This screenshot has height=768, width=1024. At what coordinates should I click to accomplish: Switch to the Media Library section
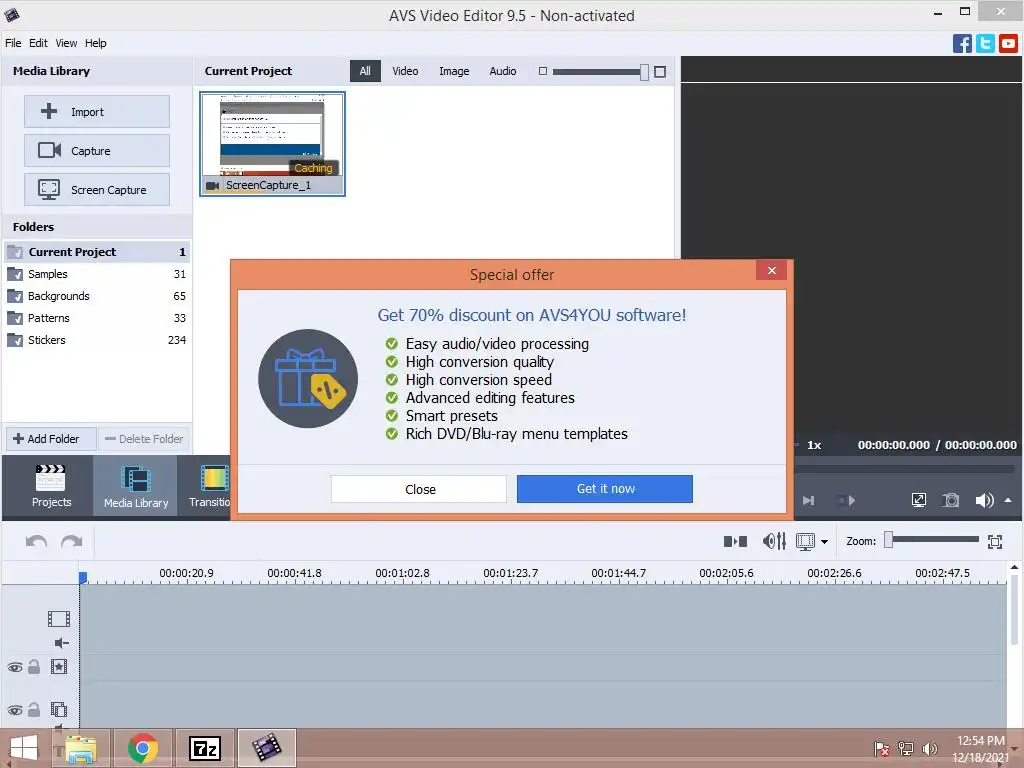136,486
